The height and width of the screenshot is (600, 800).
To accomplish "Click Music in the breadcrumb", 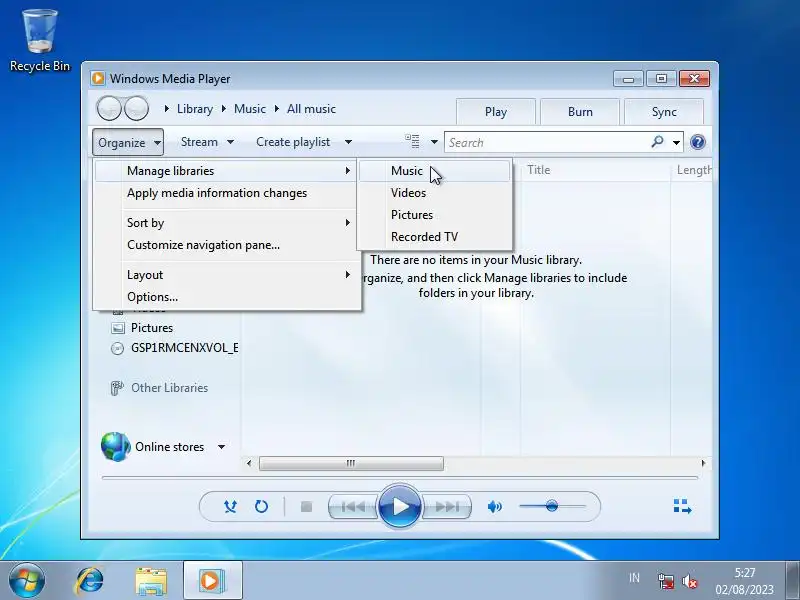I will (x=249, y=109).
